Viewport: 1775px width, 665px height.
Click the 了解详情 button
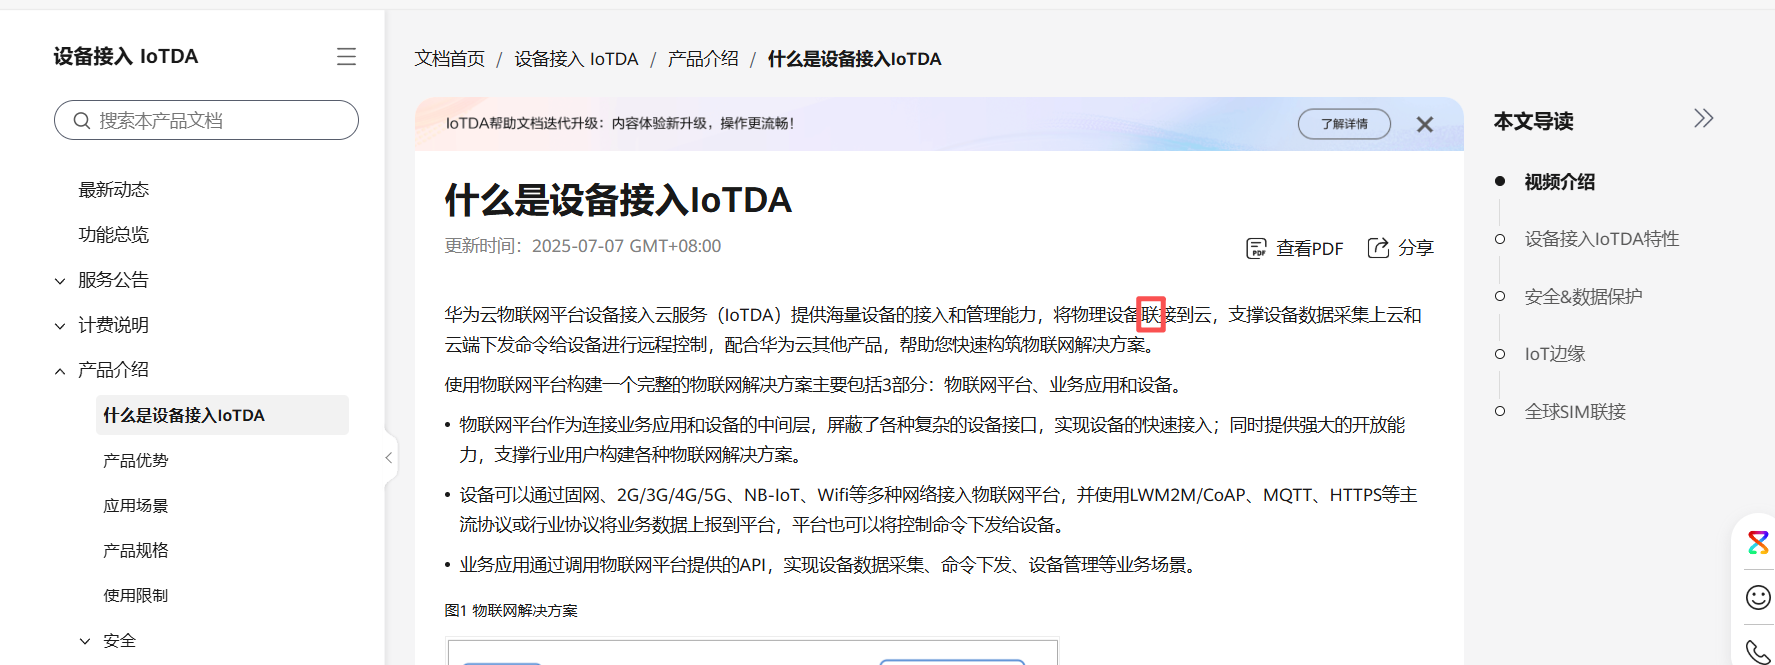1344,124
